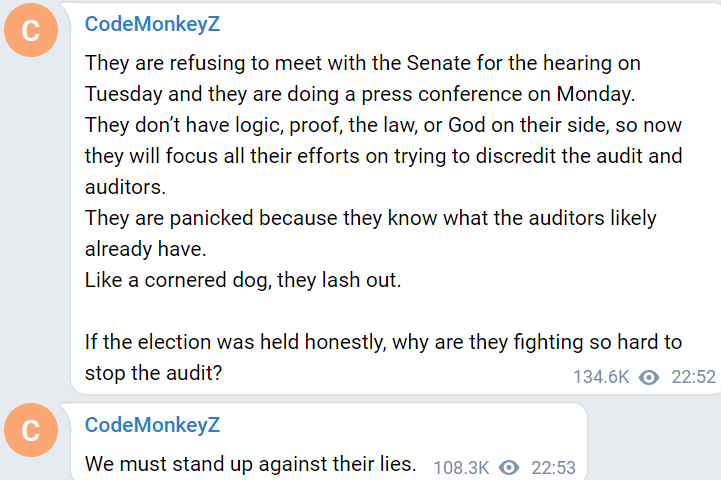Click the avatar beside the 'stand up' message

[31, 430]
